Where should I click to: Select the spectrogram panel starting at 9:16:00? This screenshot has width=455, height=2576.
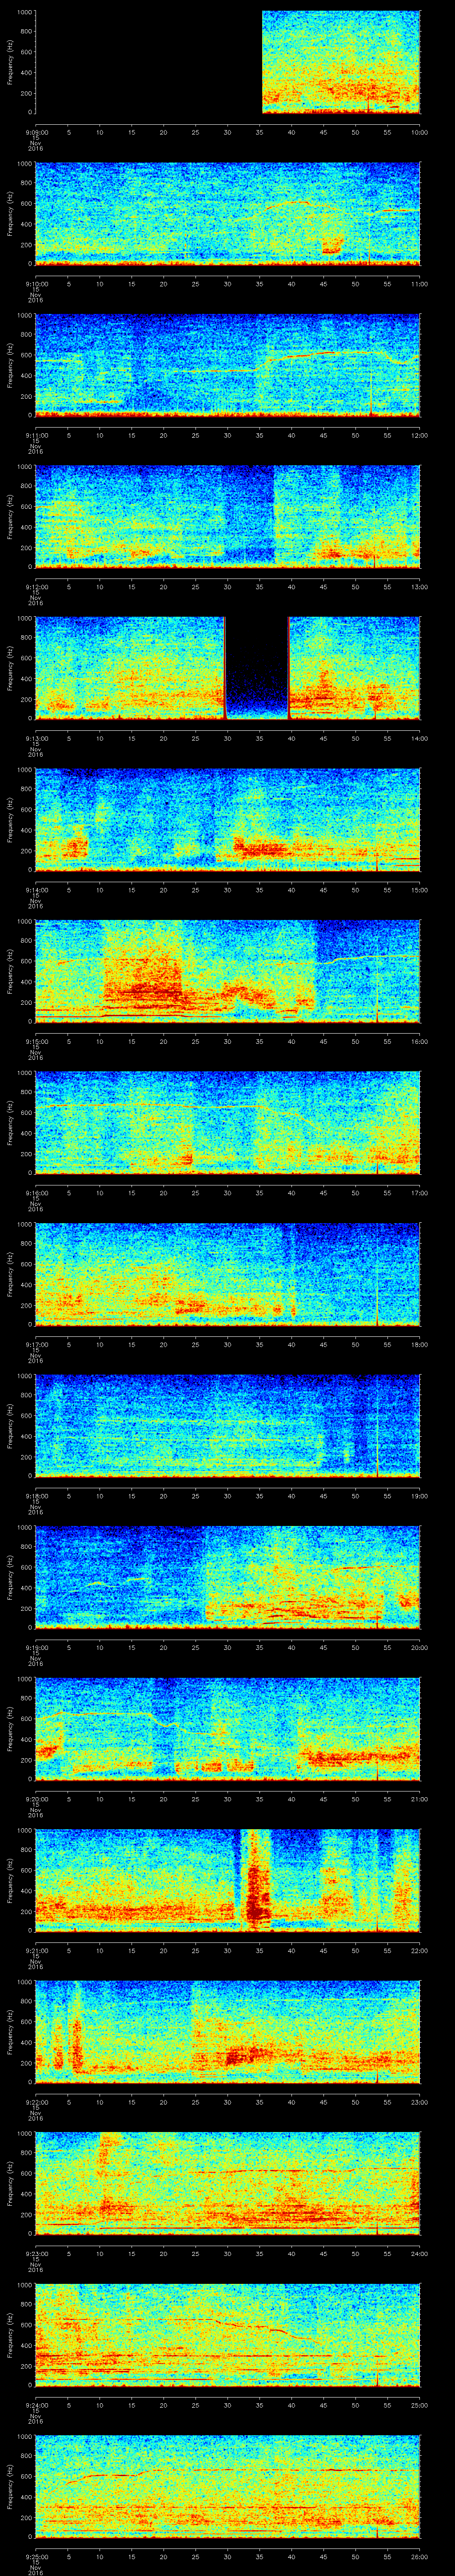227,1122
